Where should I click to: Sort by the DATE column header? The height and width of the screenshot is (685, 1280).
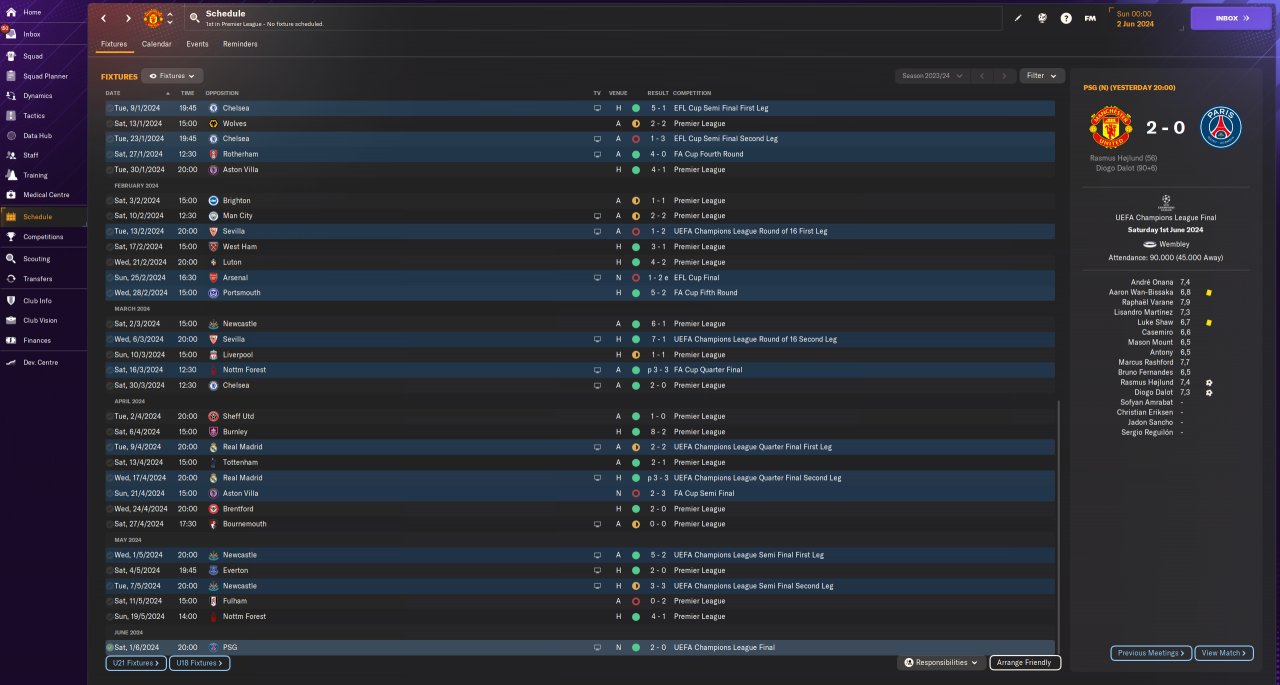[x=113, y=93]
